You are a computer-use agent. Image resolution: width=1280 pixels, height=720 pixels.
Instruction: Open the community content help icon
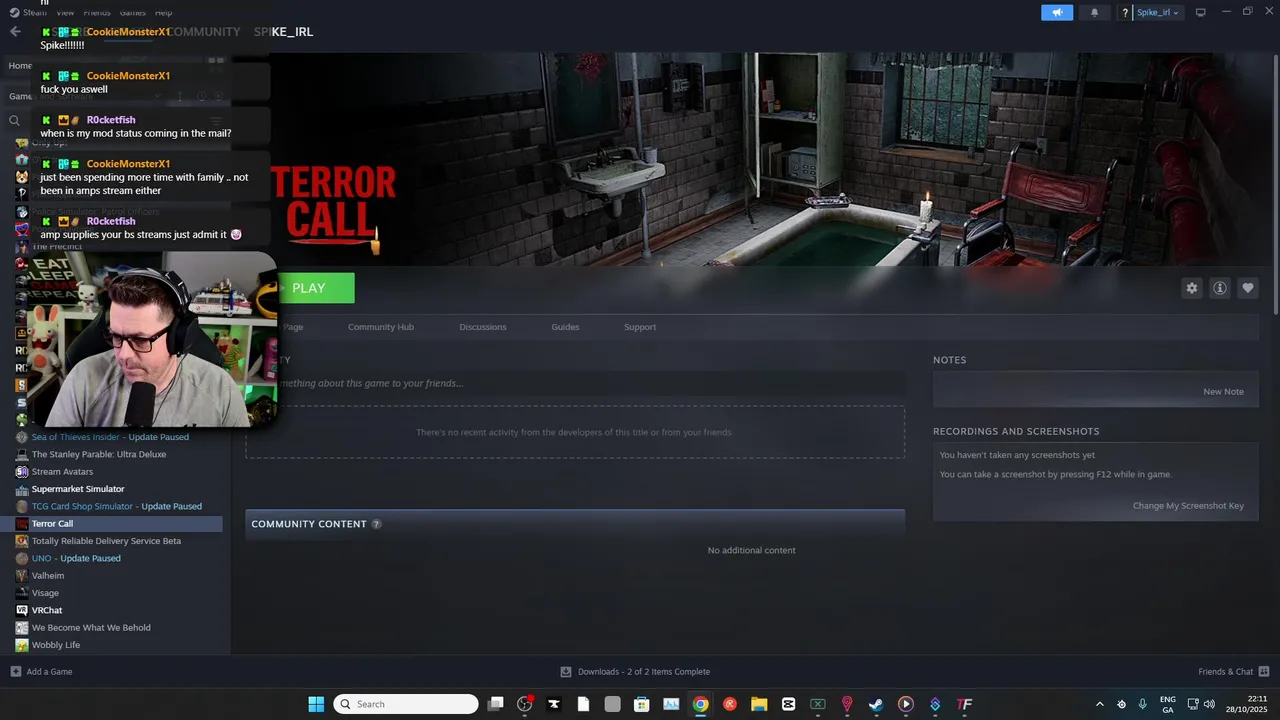[x=376, y=524]
